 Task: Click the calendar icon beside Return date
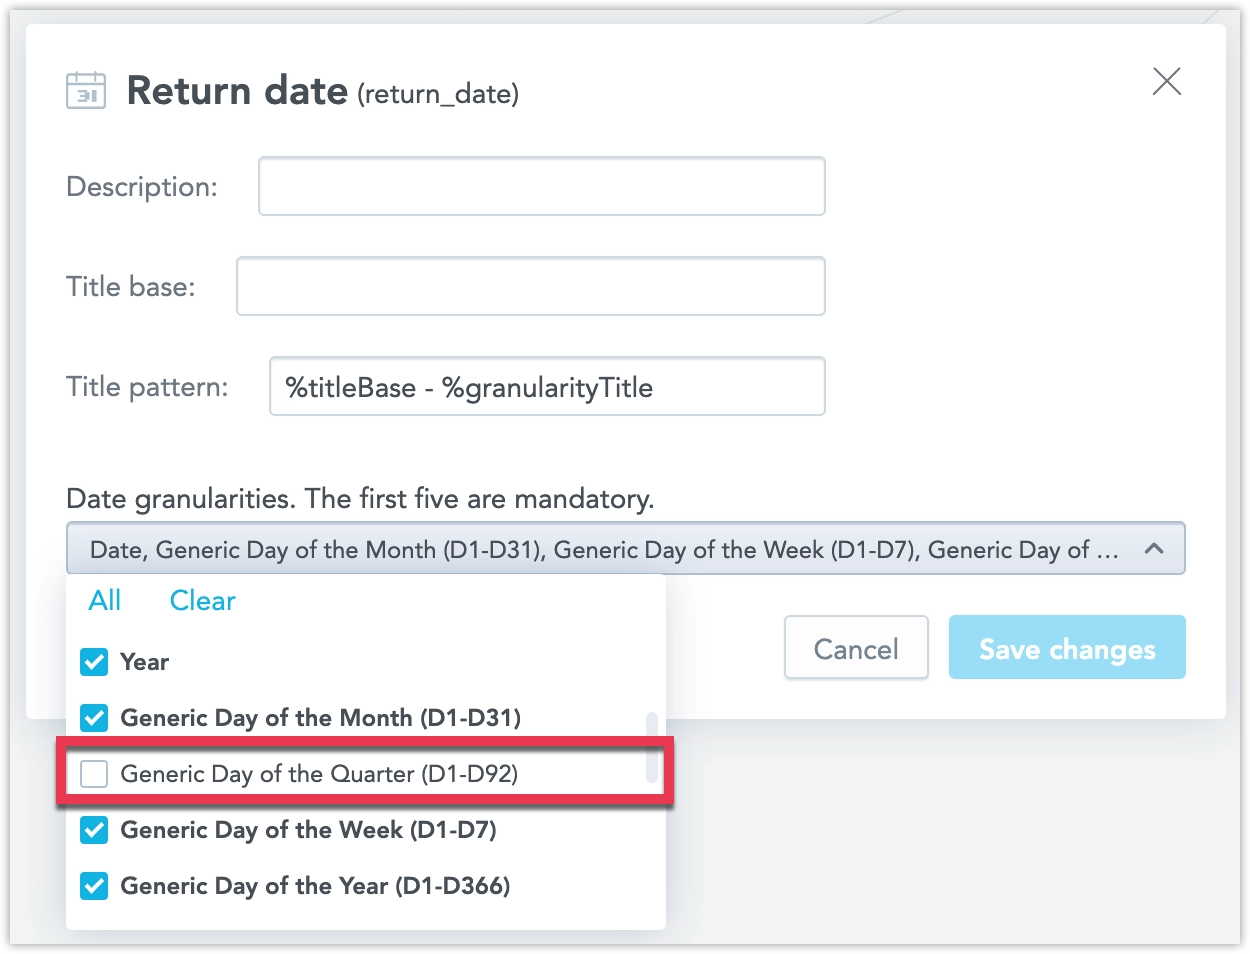point(86,90)
